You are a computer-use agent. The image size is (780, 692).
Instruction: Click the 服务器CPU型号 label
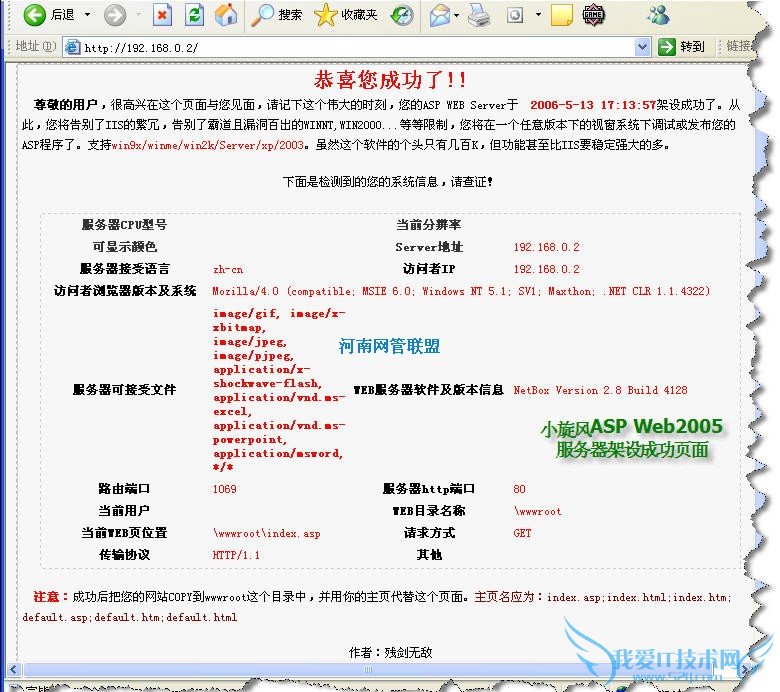(x=124, y=225)
